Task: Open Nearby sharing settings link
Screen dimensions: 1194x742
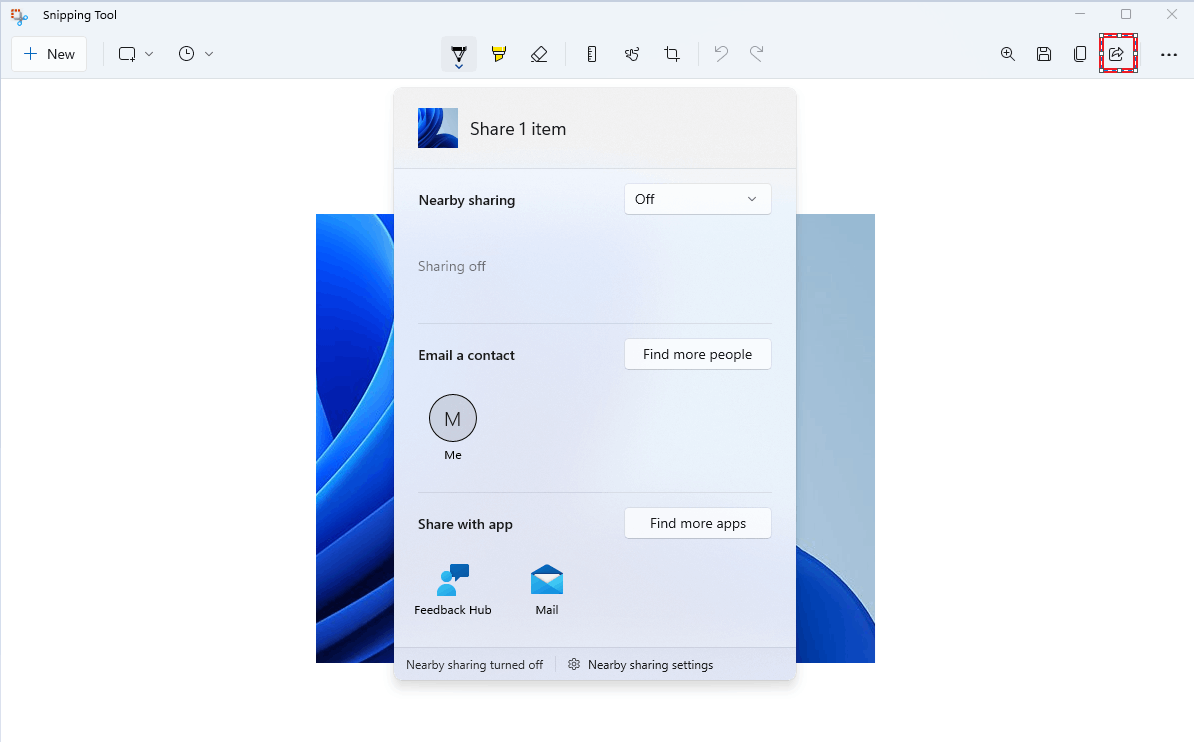Action: [x=641, y=665]
